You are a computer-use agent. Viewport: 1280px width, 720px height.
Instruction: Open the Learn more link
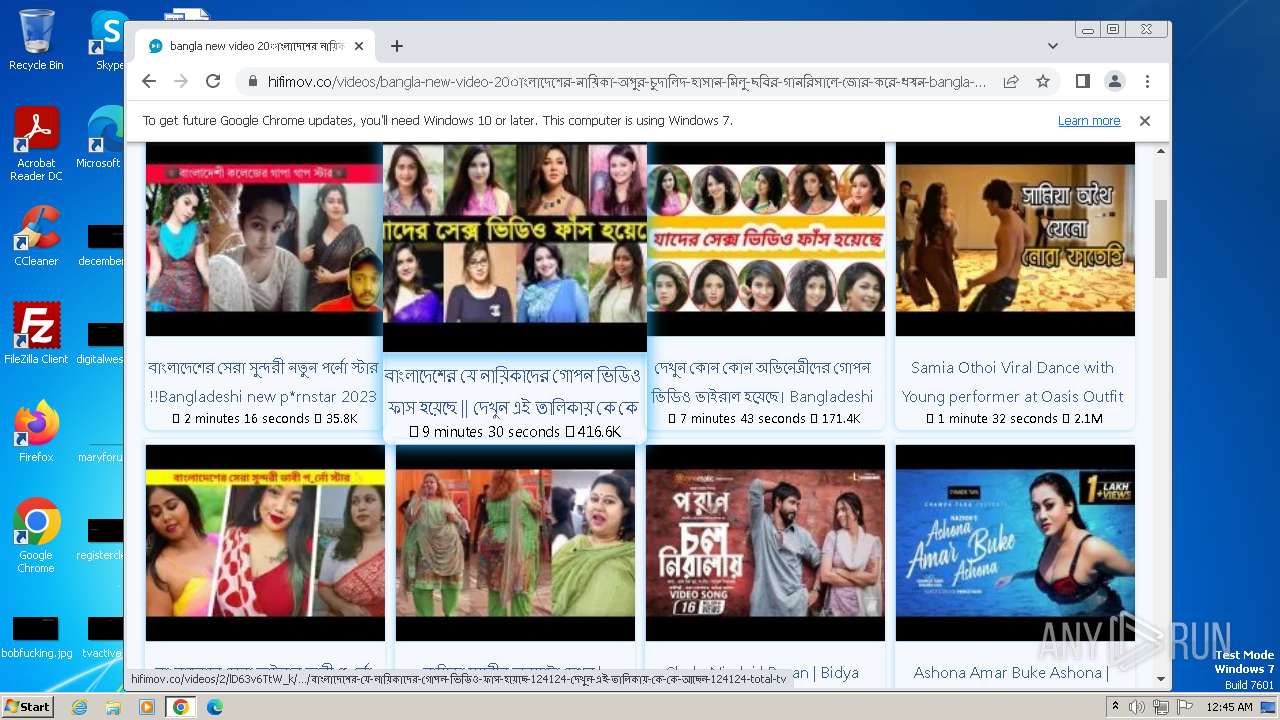pos(1089,121)
